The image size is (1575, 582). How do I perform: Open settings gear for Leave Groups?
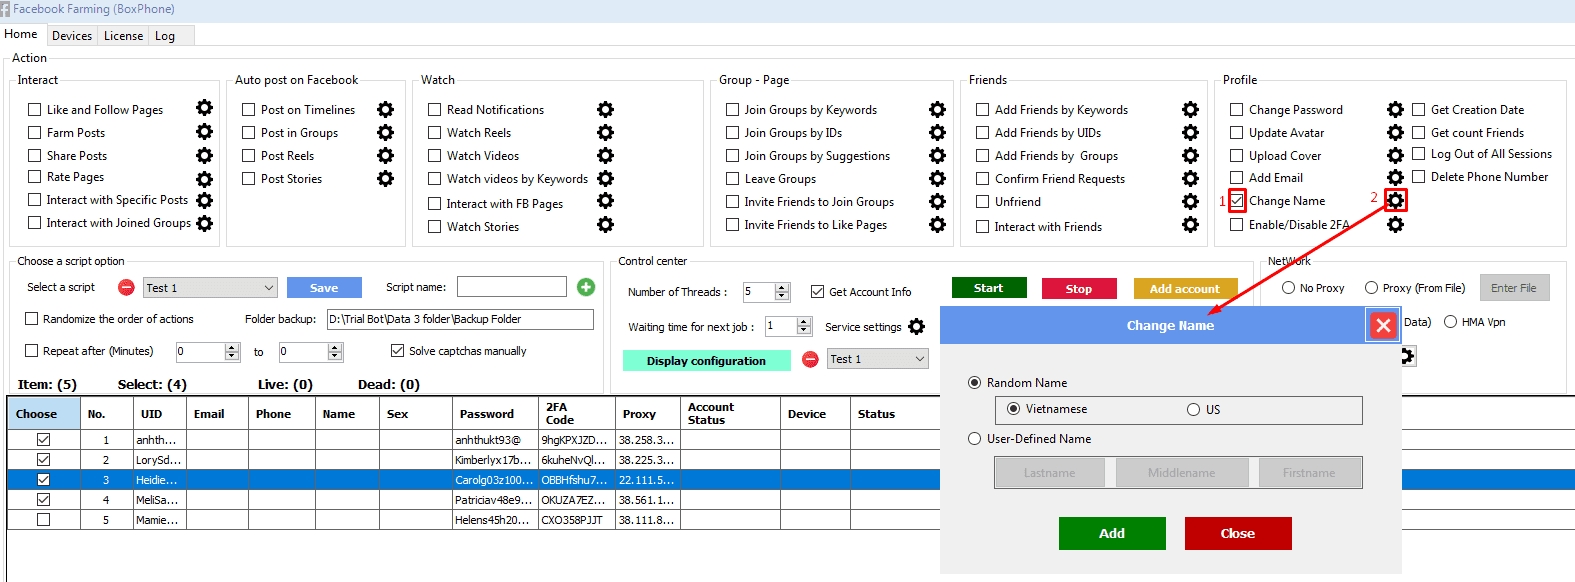coord(937,178)
